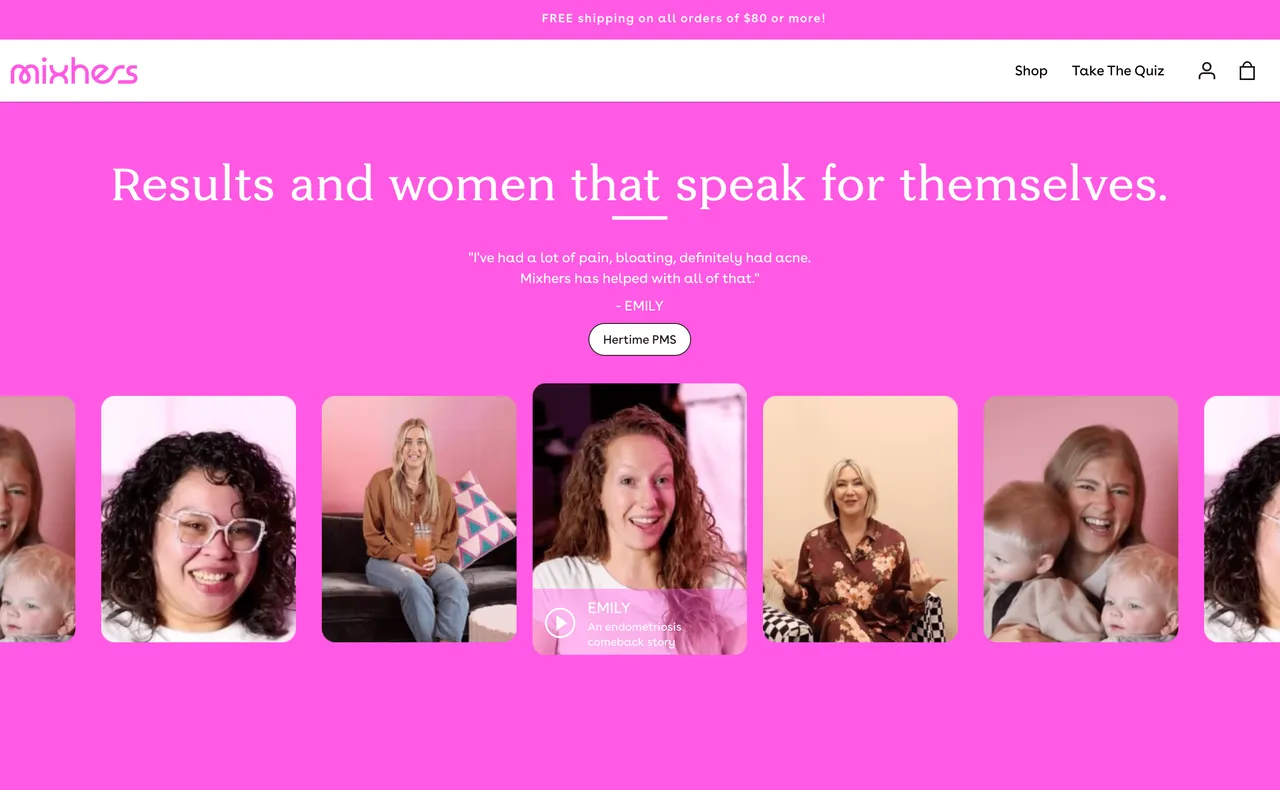The height and width of the screenshot is (790, 1280).
Task: Open the user account icon
Action: coord(1207,70)
